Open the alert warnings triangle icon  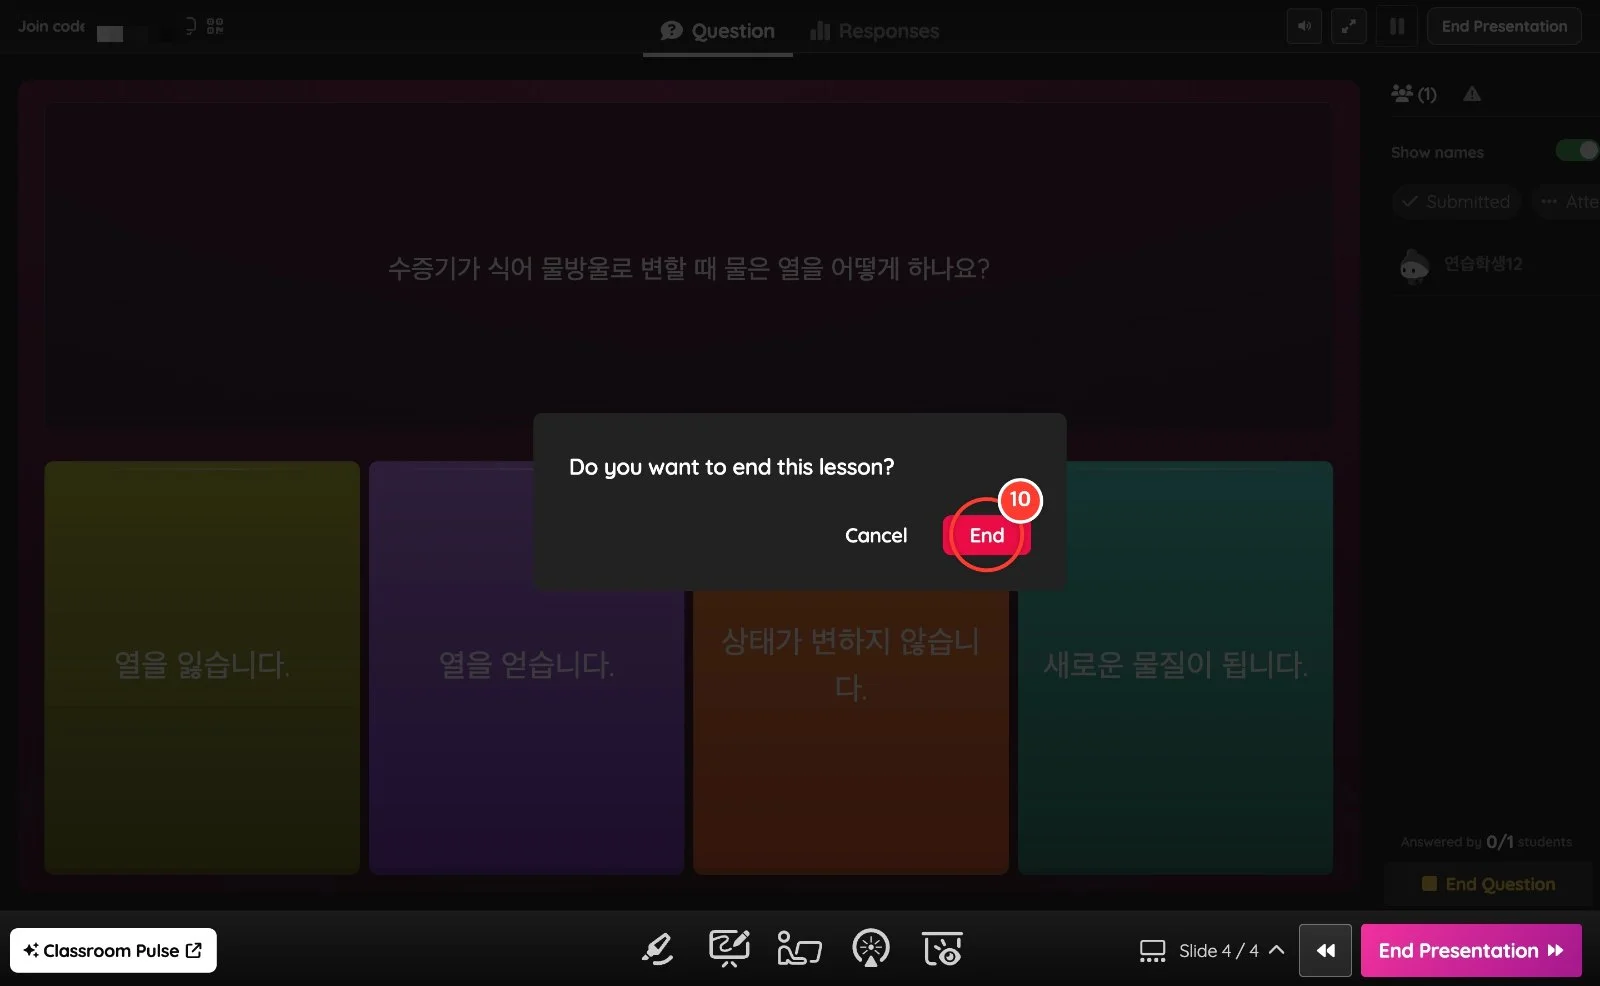(1472, 94)
